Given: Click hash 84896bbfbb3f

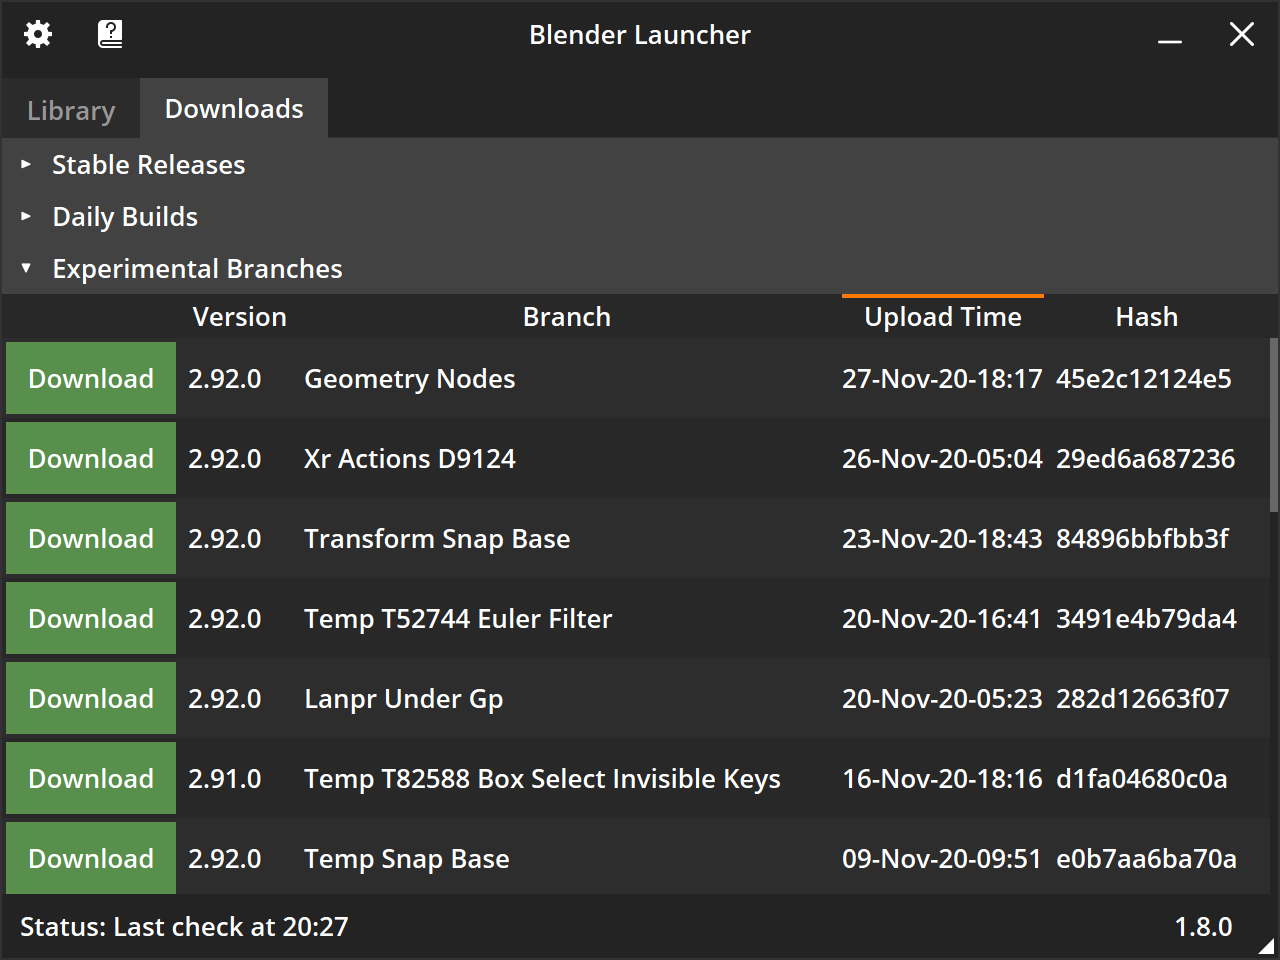Looking at the screenshot, I should [x=1143, y=539].
